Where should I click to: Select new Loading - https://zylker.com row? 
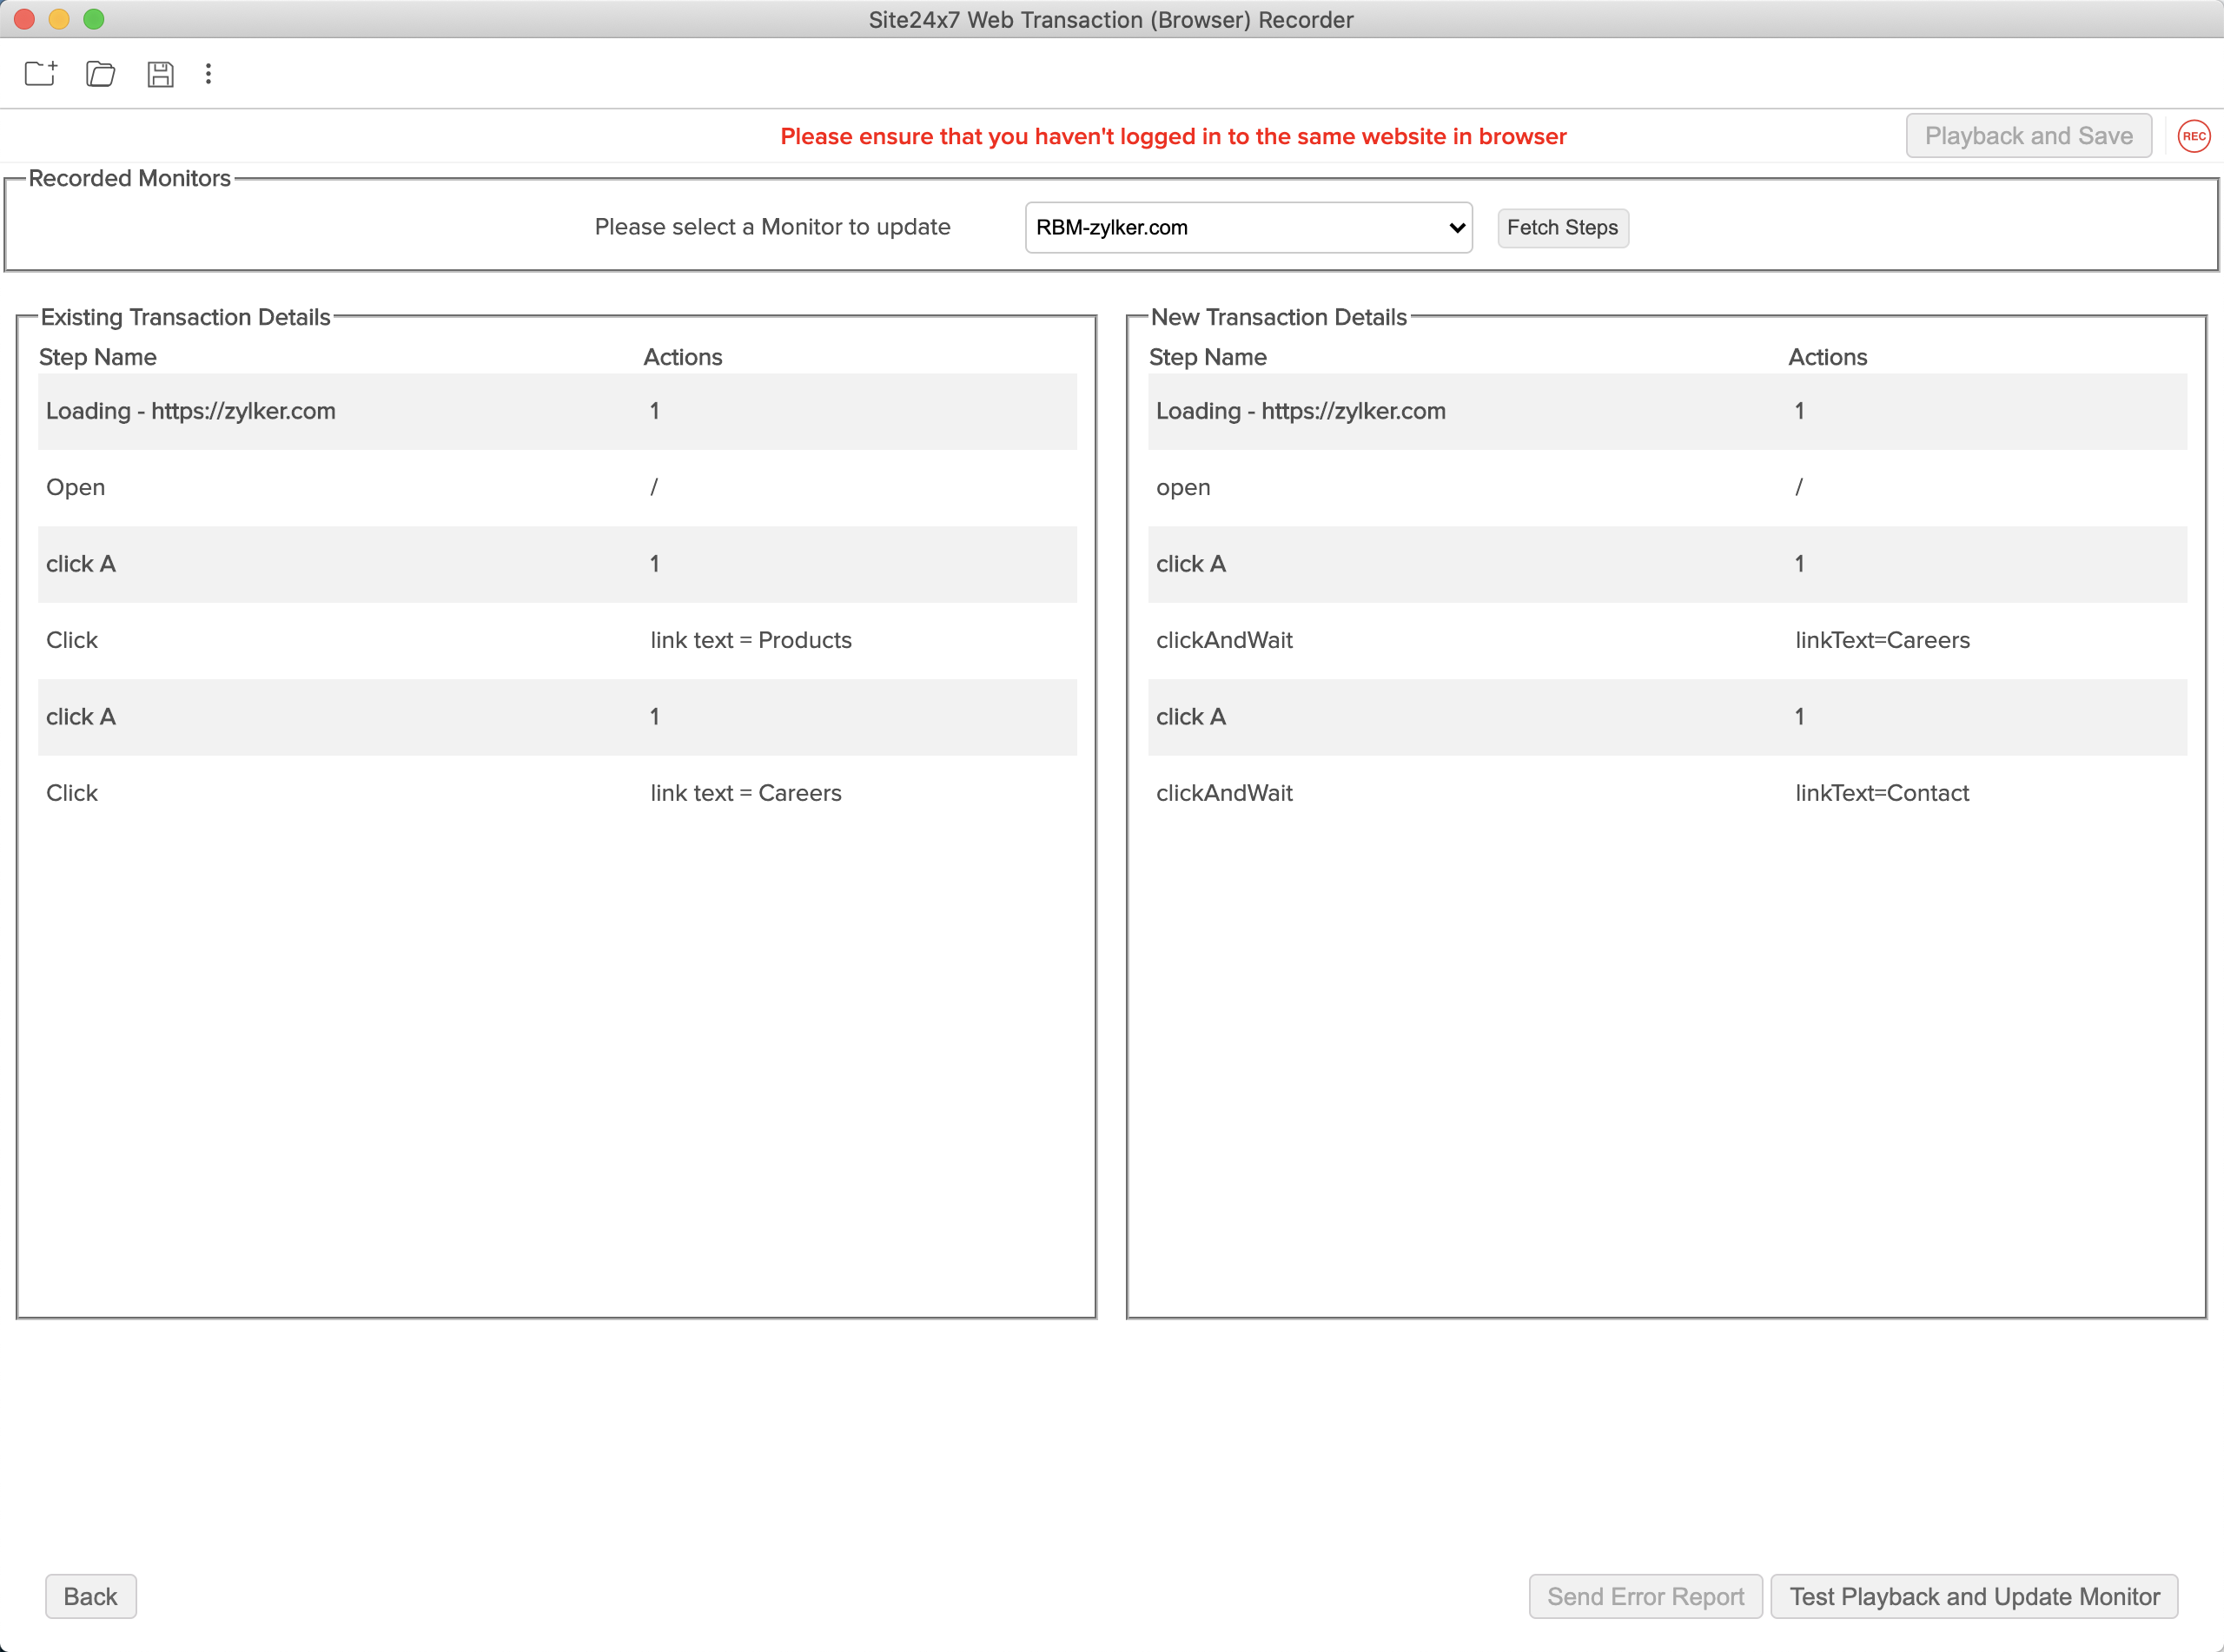coord(1666,411)
